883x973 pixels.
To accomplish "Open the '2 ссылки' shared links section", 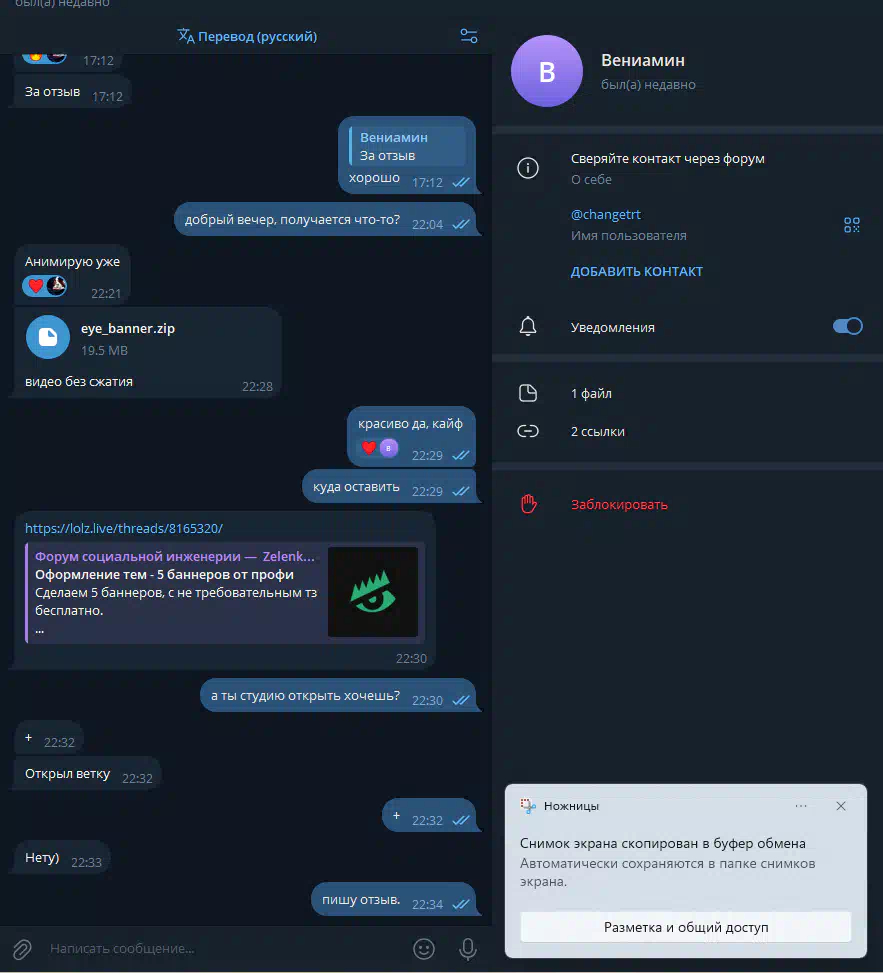I will coord(688,431).
